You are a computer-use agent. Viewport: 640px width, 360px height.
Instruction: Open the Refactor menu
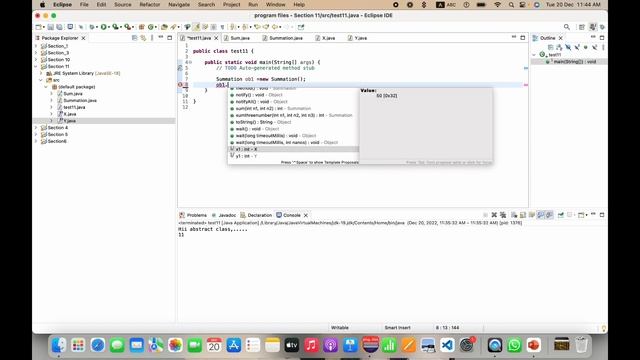150,4
